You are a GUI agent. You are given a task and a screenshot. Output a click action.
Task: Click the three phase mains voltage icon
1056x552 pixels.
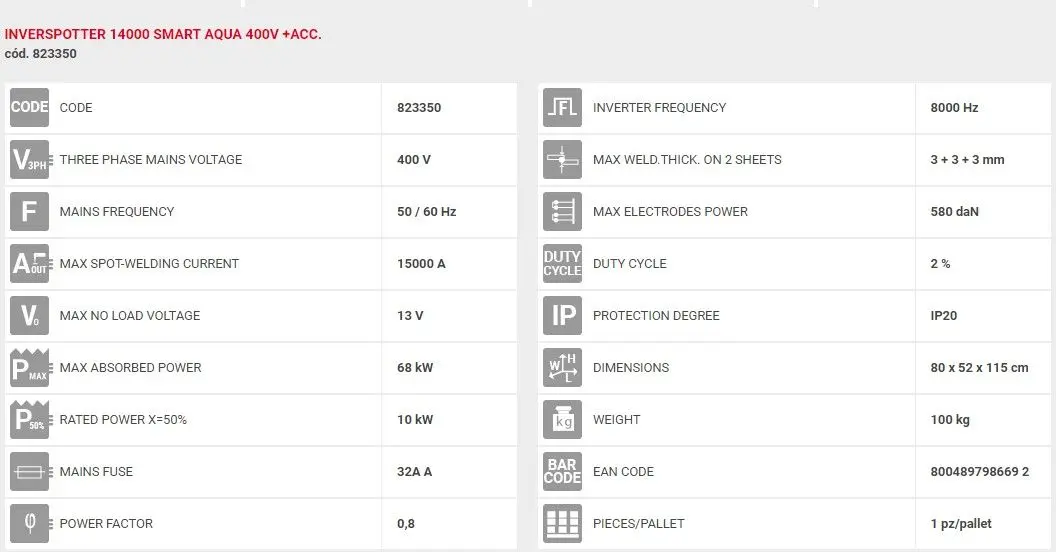point(29,160)
